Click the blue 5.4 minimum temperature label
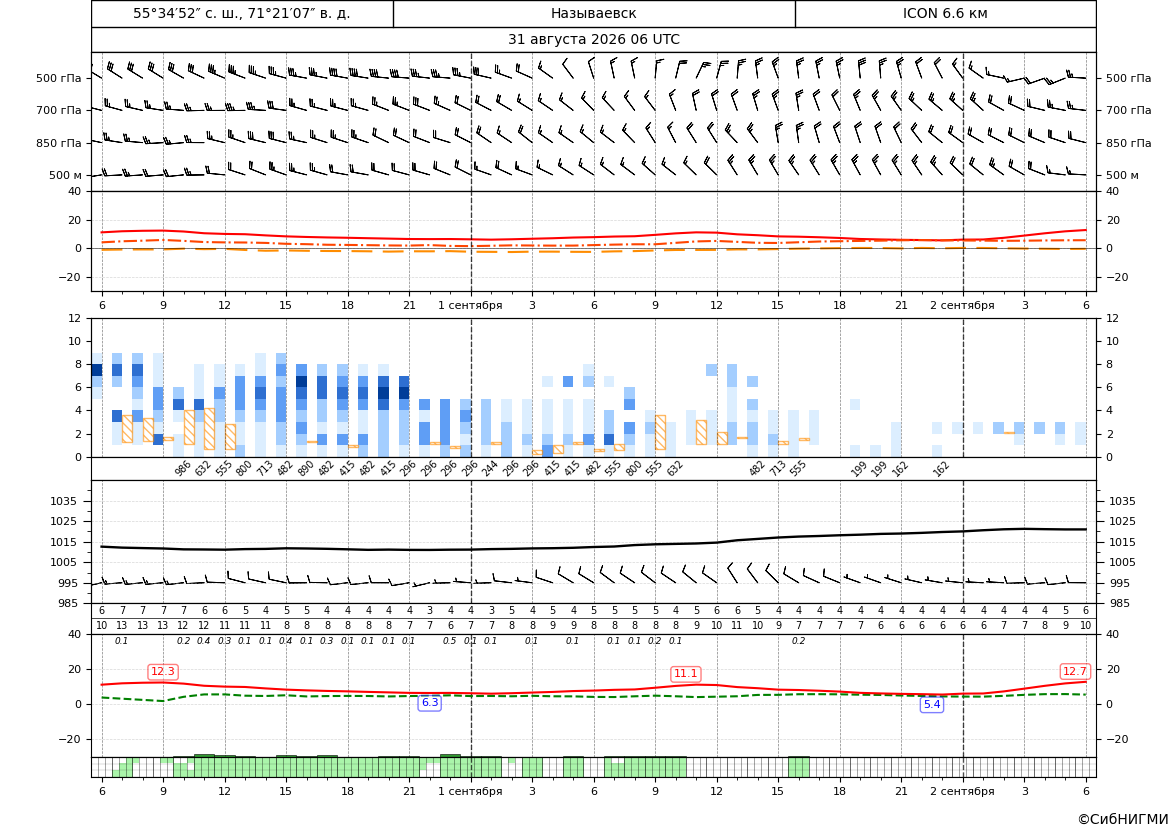This screenshot has height=827, width=1169. tap(932, 704)
